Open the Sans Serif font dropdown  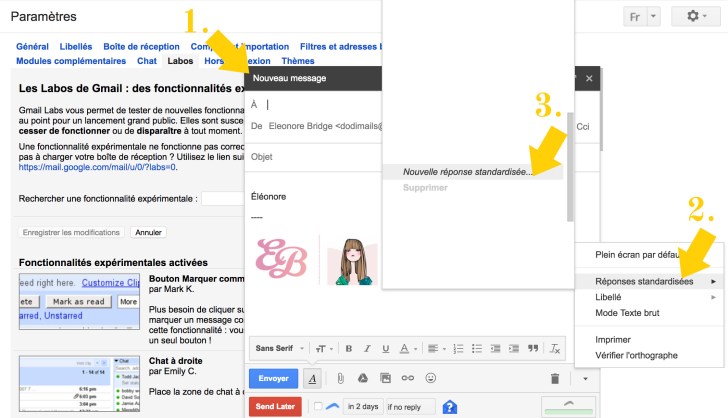281,348
